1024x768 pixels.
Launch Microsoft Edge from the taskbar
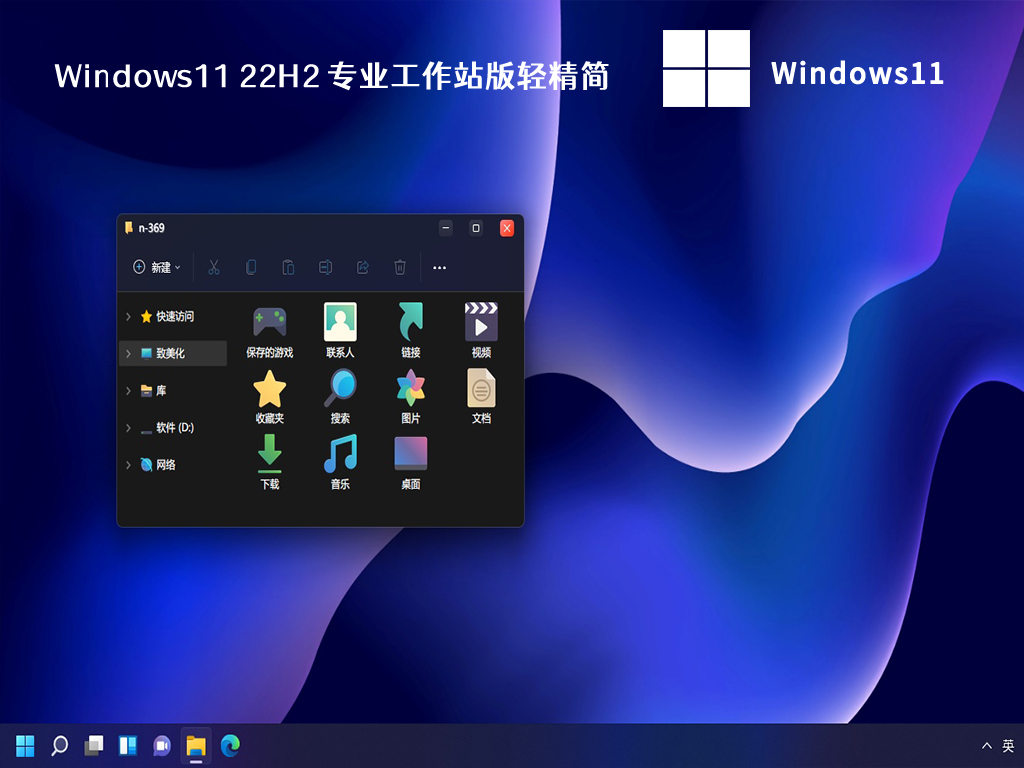(231, 745)
